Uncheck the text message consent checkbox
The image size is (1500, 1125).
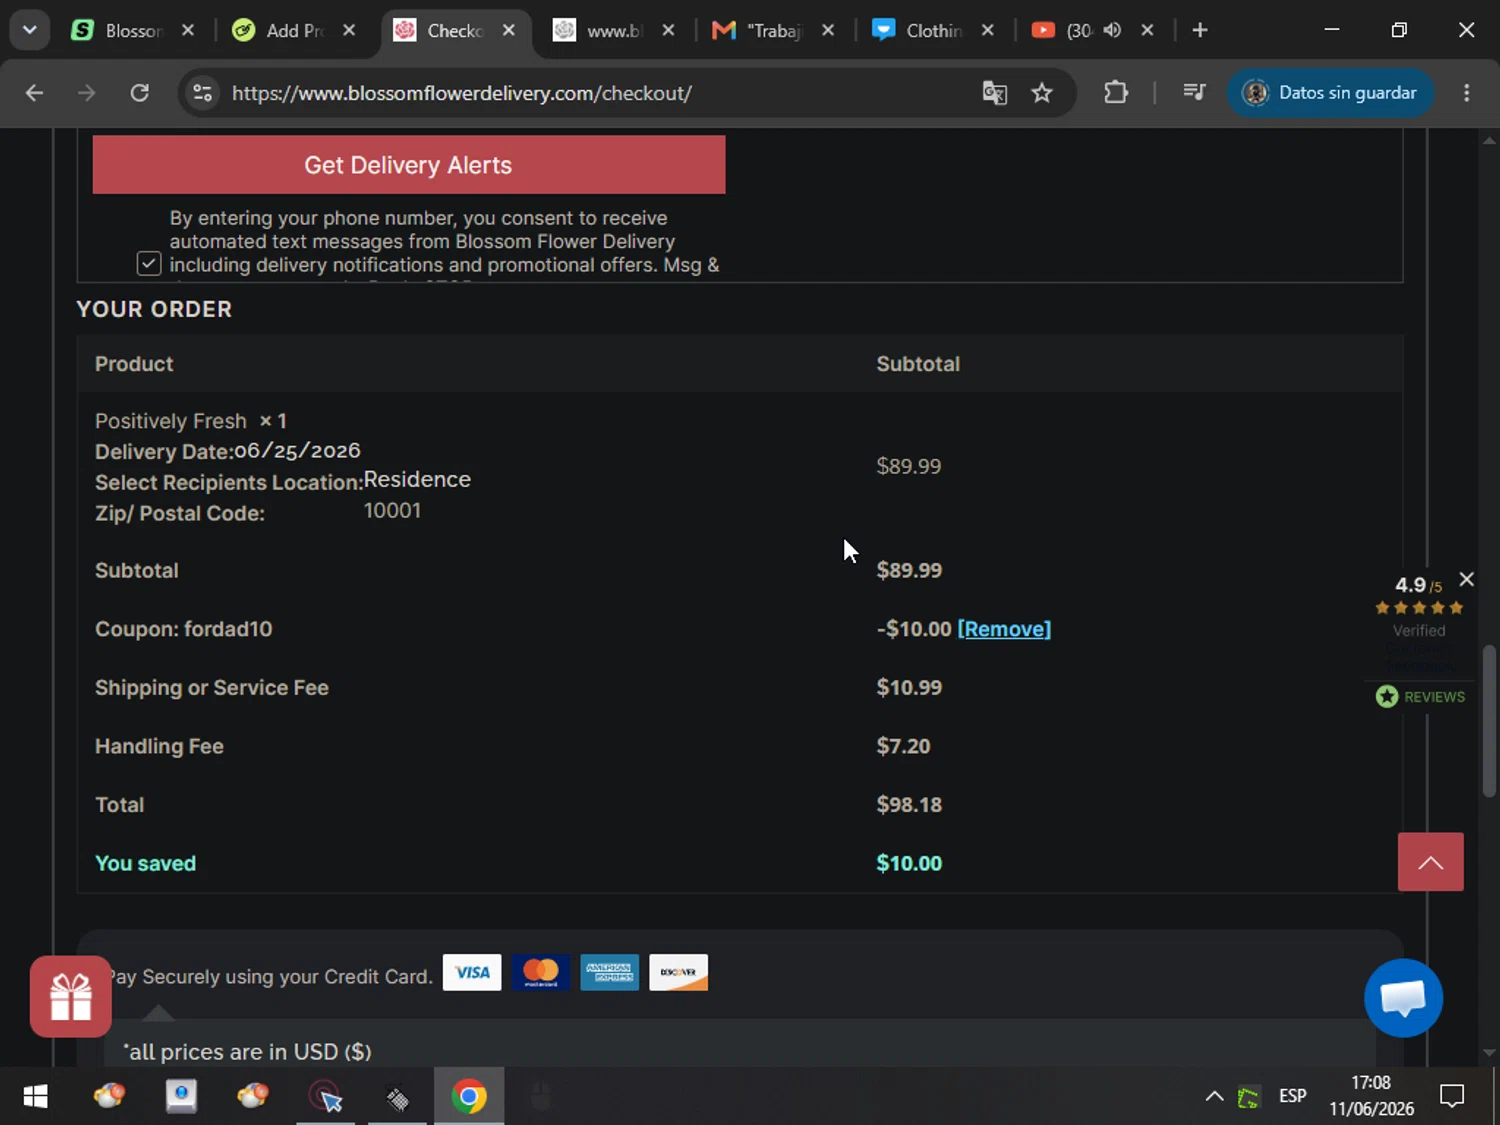pos(149,263)
